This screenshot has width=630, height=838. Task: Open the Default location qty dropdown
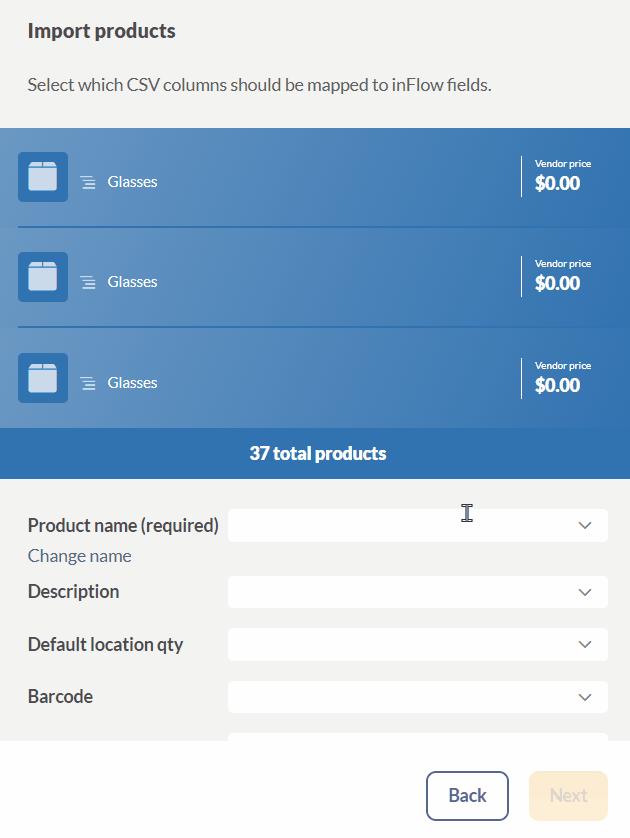[x=417, y=644]
